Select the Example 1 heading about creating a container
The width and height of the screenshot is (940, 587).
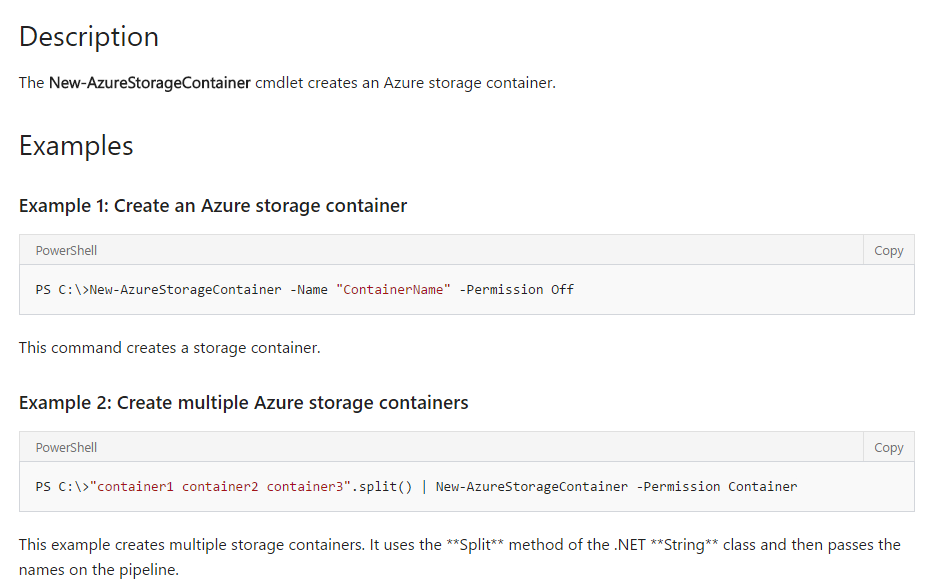tap(213, 206)
